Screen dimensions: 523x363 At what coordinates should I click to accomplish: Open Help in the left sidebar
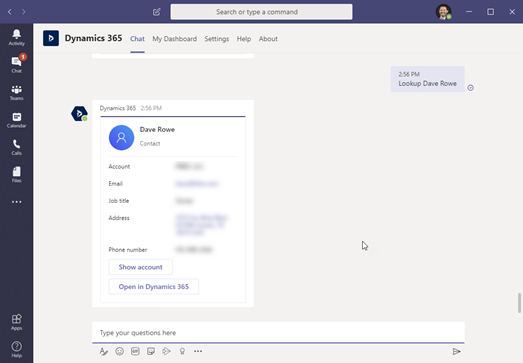[x=16, y=349]
